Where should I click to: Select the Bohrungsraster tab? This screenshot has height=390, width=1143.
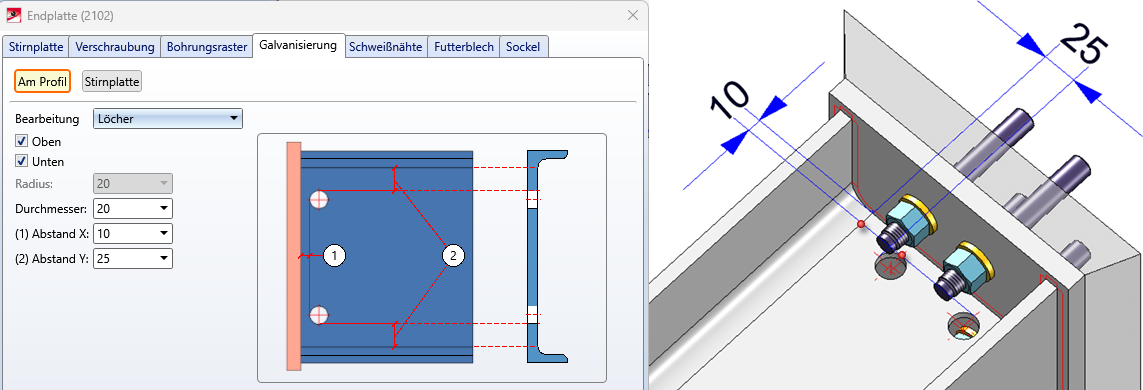[206, 47]
